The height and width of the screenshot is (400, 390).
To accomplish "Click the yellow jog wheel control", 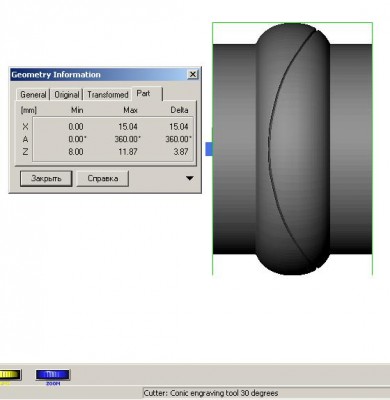I will [x=10, y=375].
